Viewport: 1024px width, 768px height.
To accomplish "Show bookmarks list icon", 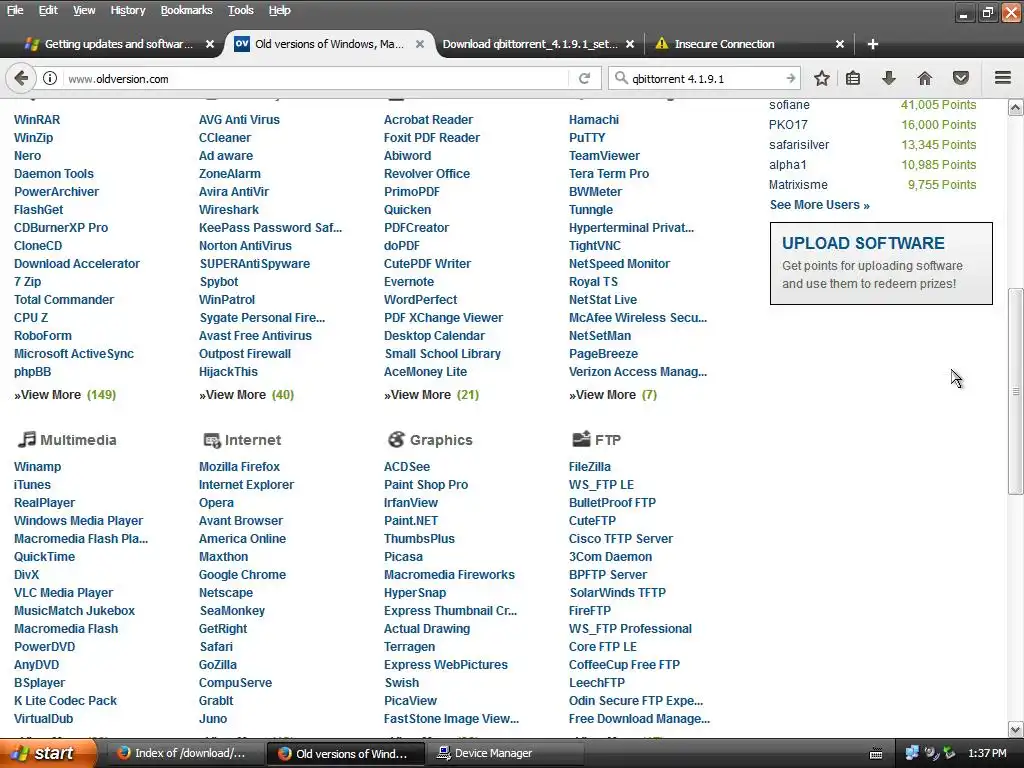I will [x=853, y=78].
